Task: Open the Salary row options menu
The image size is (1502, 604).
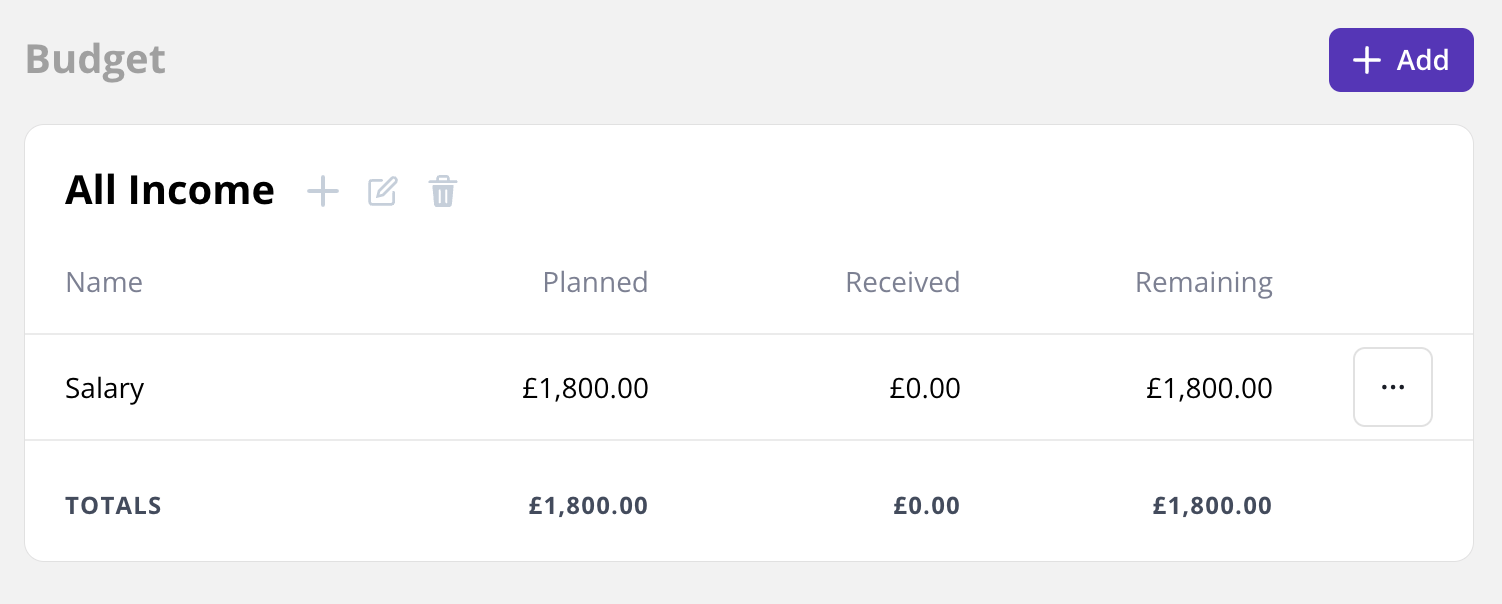Action: coord(1393,387)
